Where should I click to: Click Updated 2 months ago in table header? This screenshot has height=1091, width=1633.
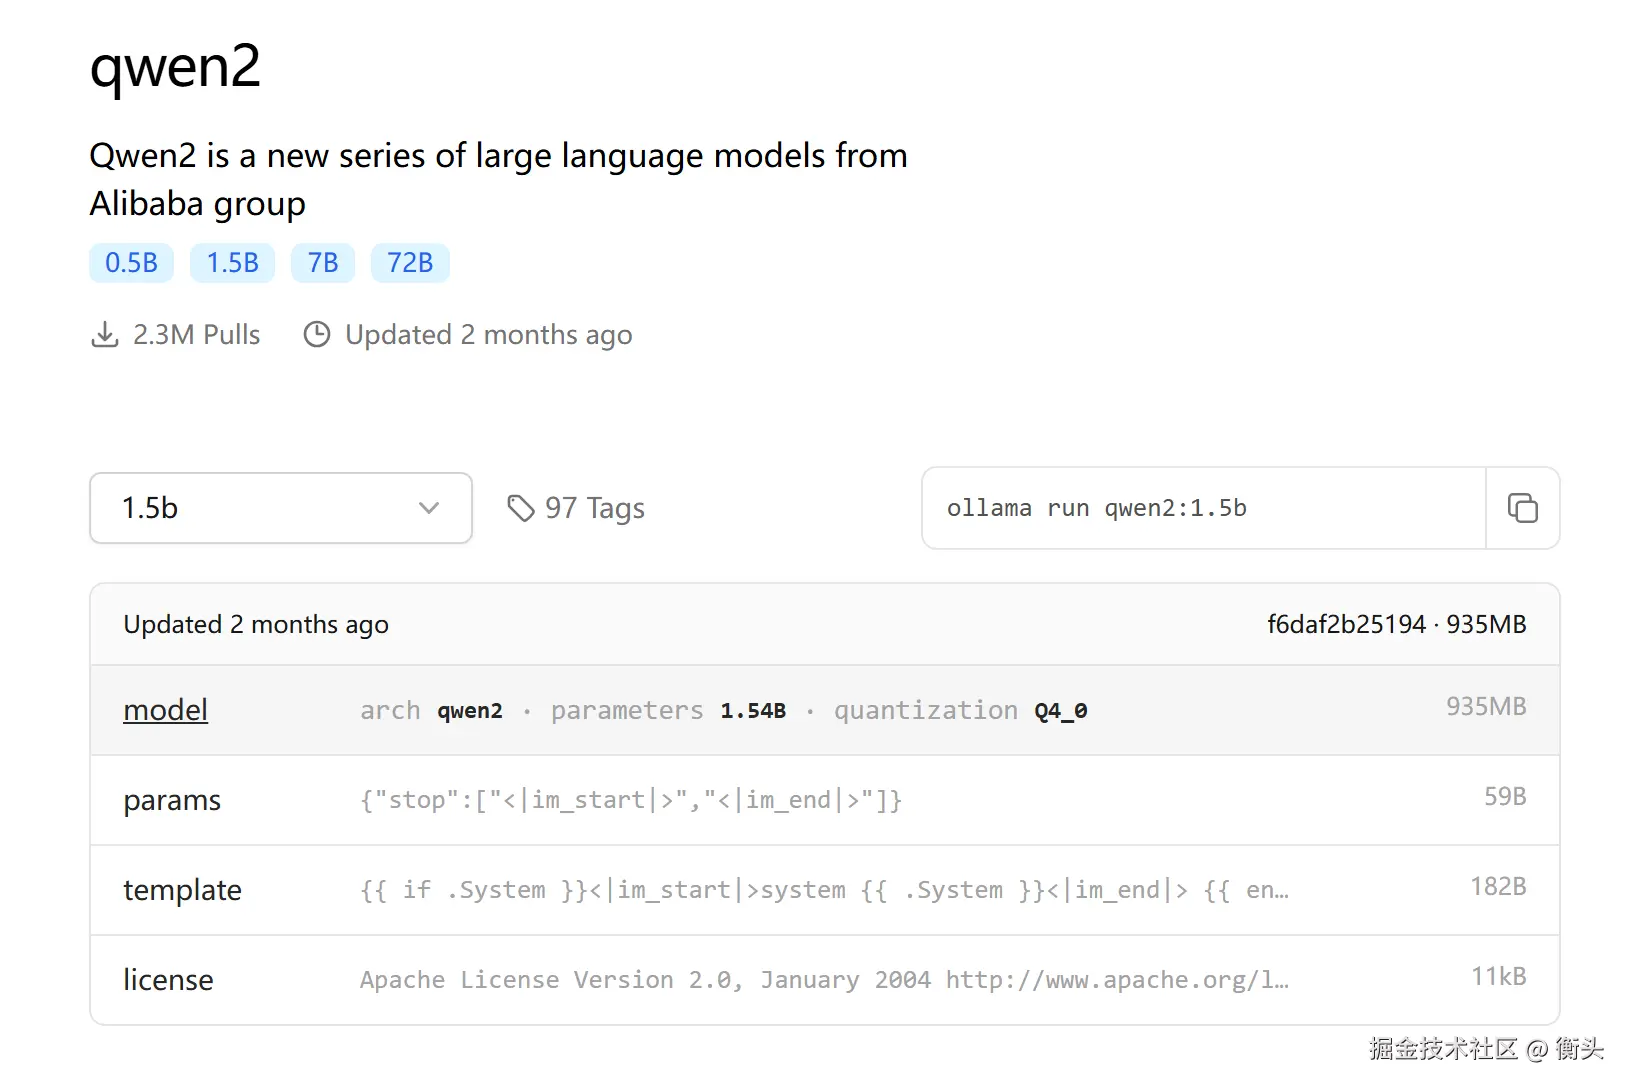[256, 624]
